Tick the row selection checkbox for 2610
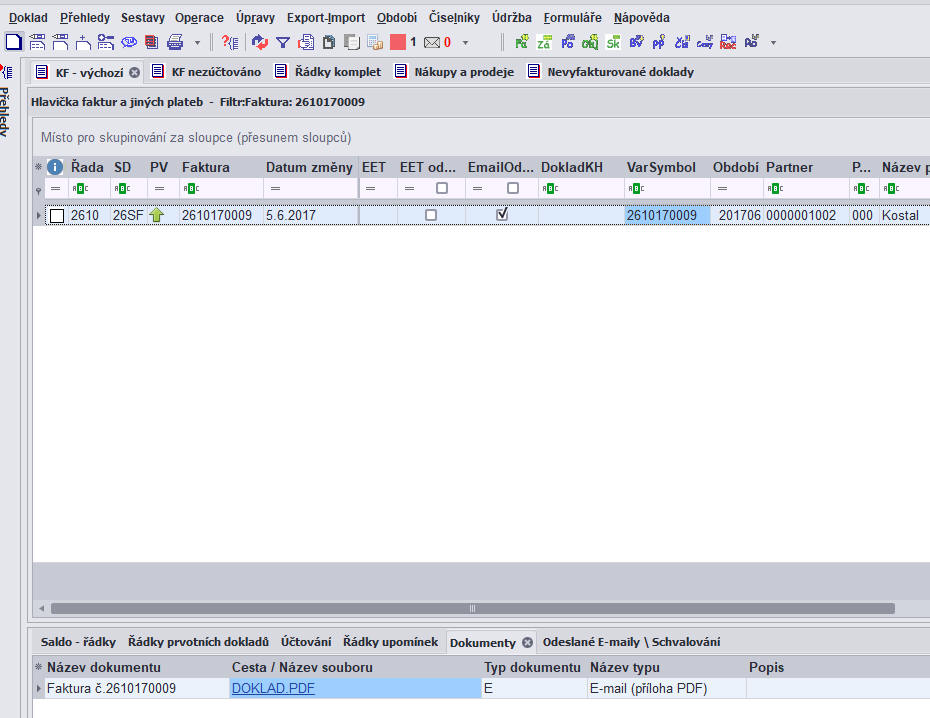930x718 pixels. coord(57,216)
